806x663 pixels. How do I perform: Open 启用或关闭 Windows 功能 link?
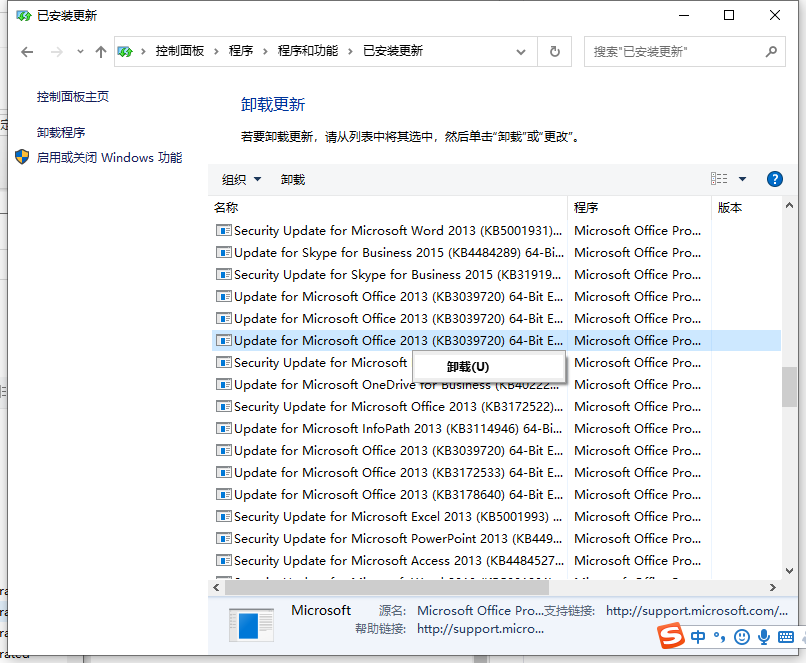[109, 157]
